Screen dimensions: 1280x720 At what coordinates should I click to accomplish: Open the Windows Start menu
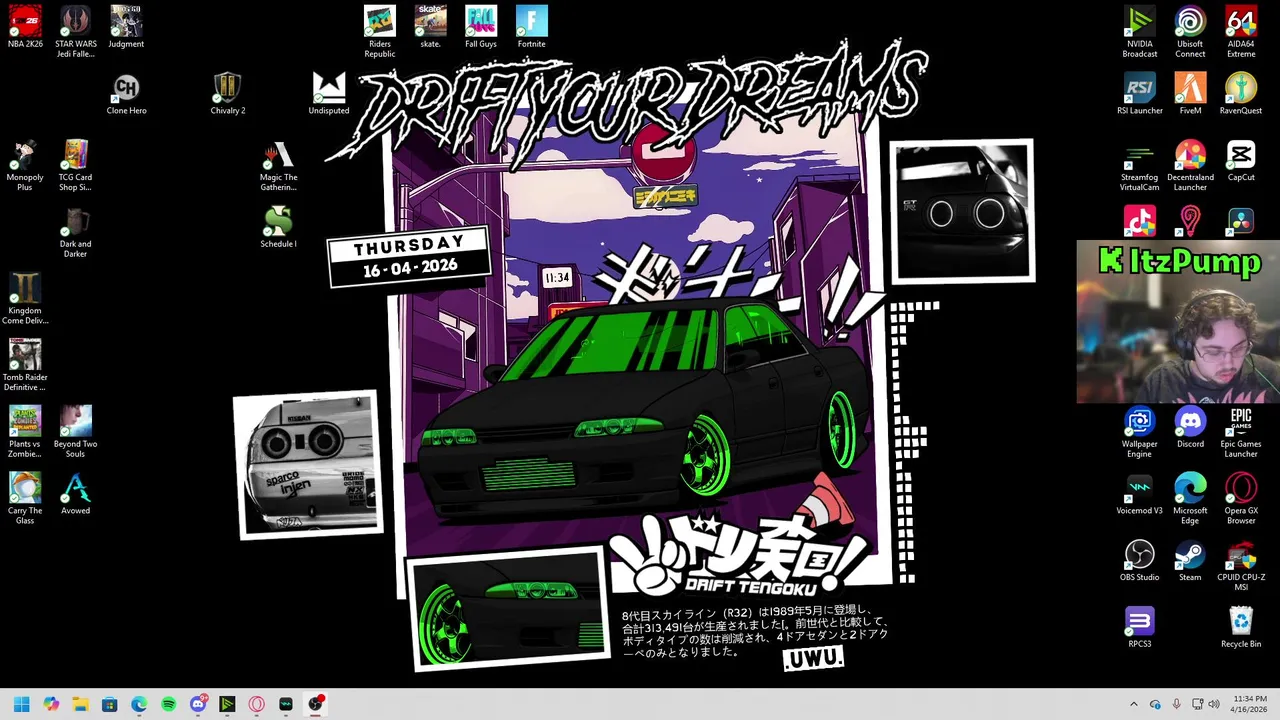tap(21, 704)
